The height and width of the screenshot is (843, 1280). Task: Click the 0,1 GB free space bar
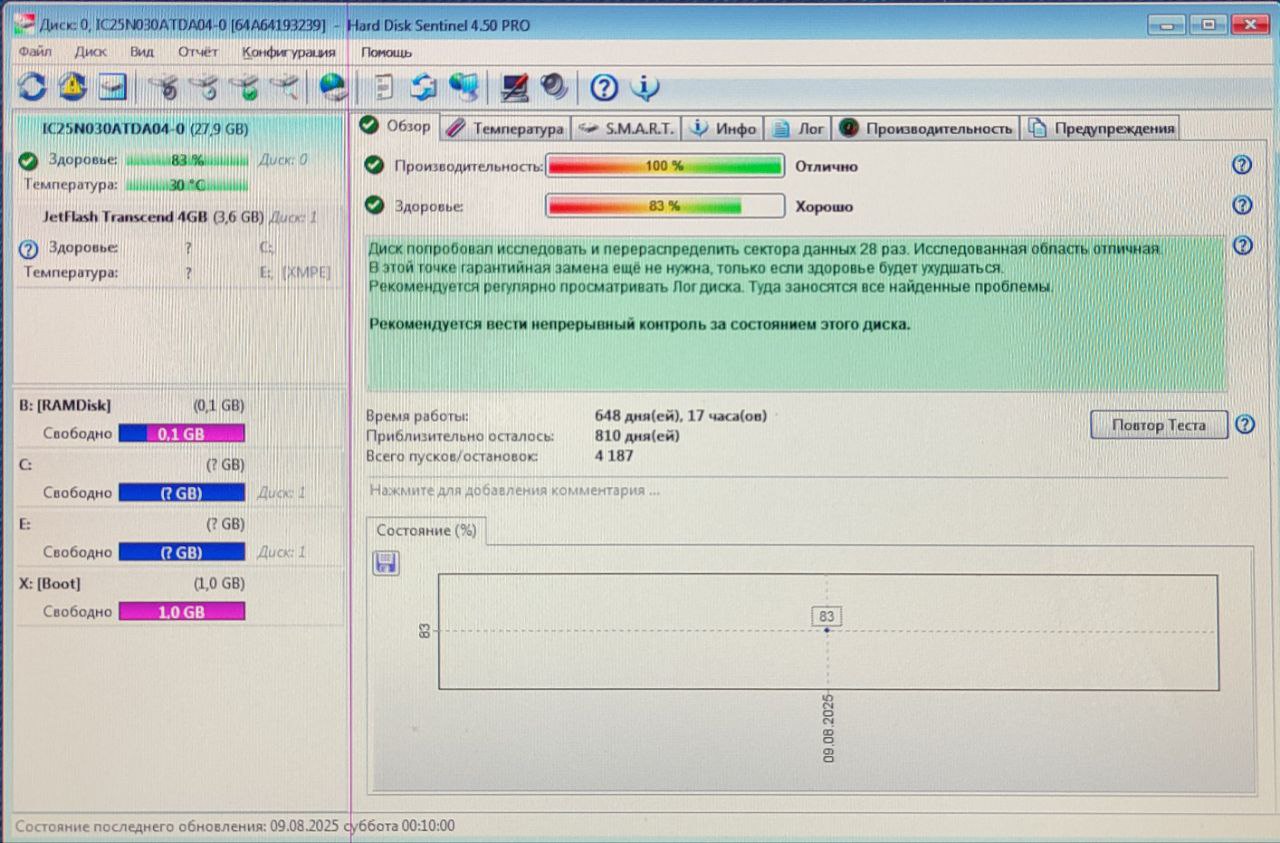[181, 434]
